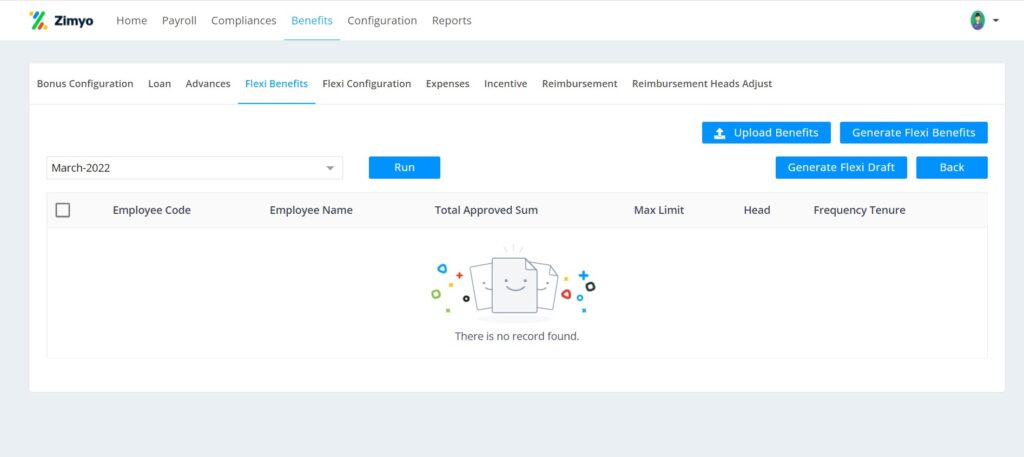Click Generate Flexi Benefits

point(914,133)
